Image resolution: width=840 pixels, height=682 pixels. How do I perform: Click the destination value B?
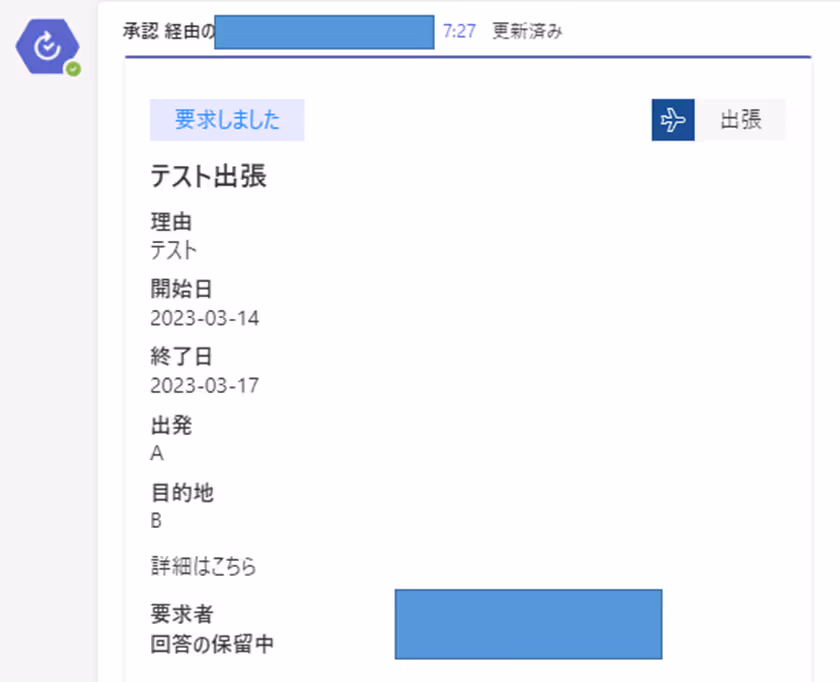point(156,521)
